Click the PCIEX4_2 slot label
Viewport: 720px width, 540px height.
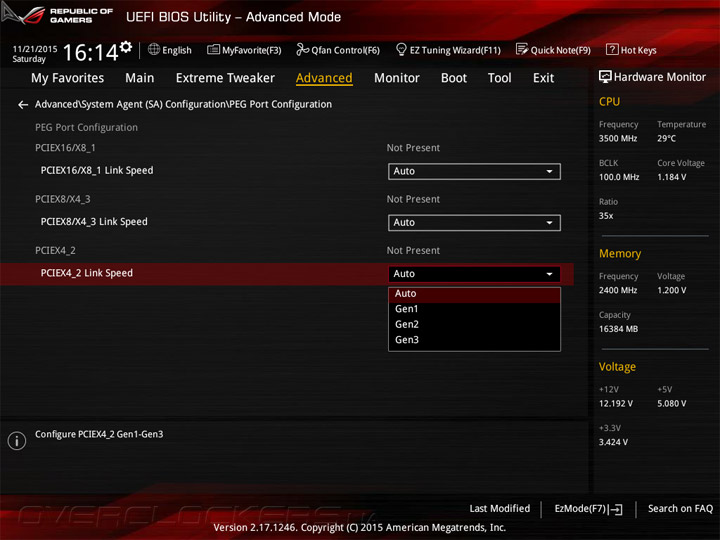click(55, 251)
